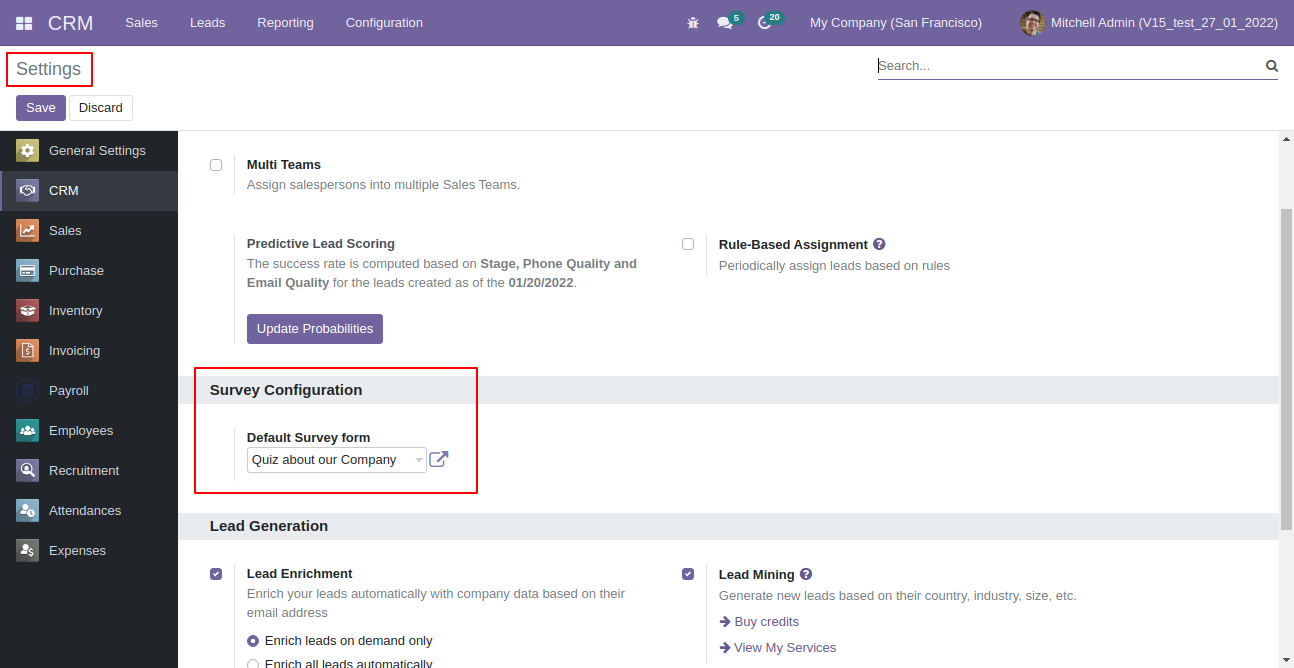The width and height of the screenshot is (1294, 668).
Task: Open the Default Survey form dropdown
Action: click(337, 460)
